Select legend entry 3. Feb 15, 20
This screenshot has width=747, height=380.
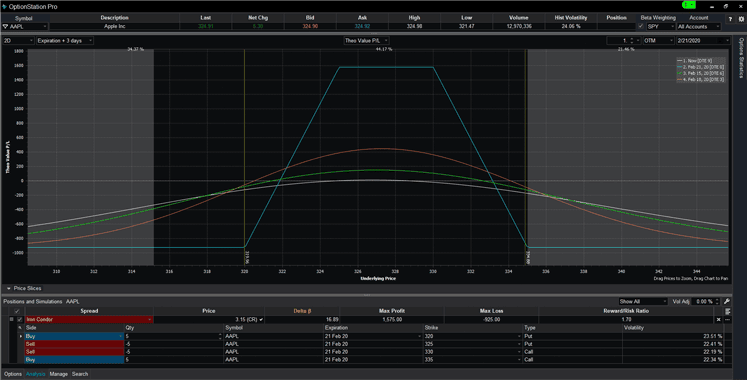pos(700,73)
